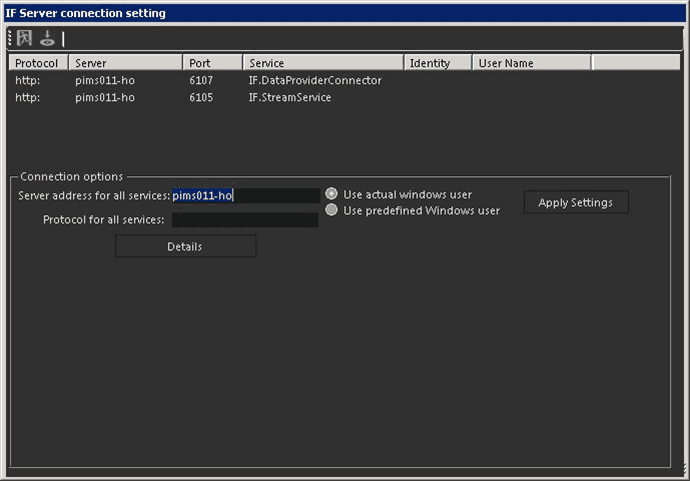690x481 pixels.
Task: Click port value 6107
Action: pyautogui.click(x=201, y=81)
